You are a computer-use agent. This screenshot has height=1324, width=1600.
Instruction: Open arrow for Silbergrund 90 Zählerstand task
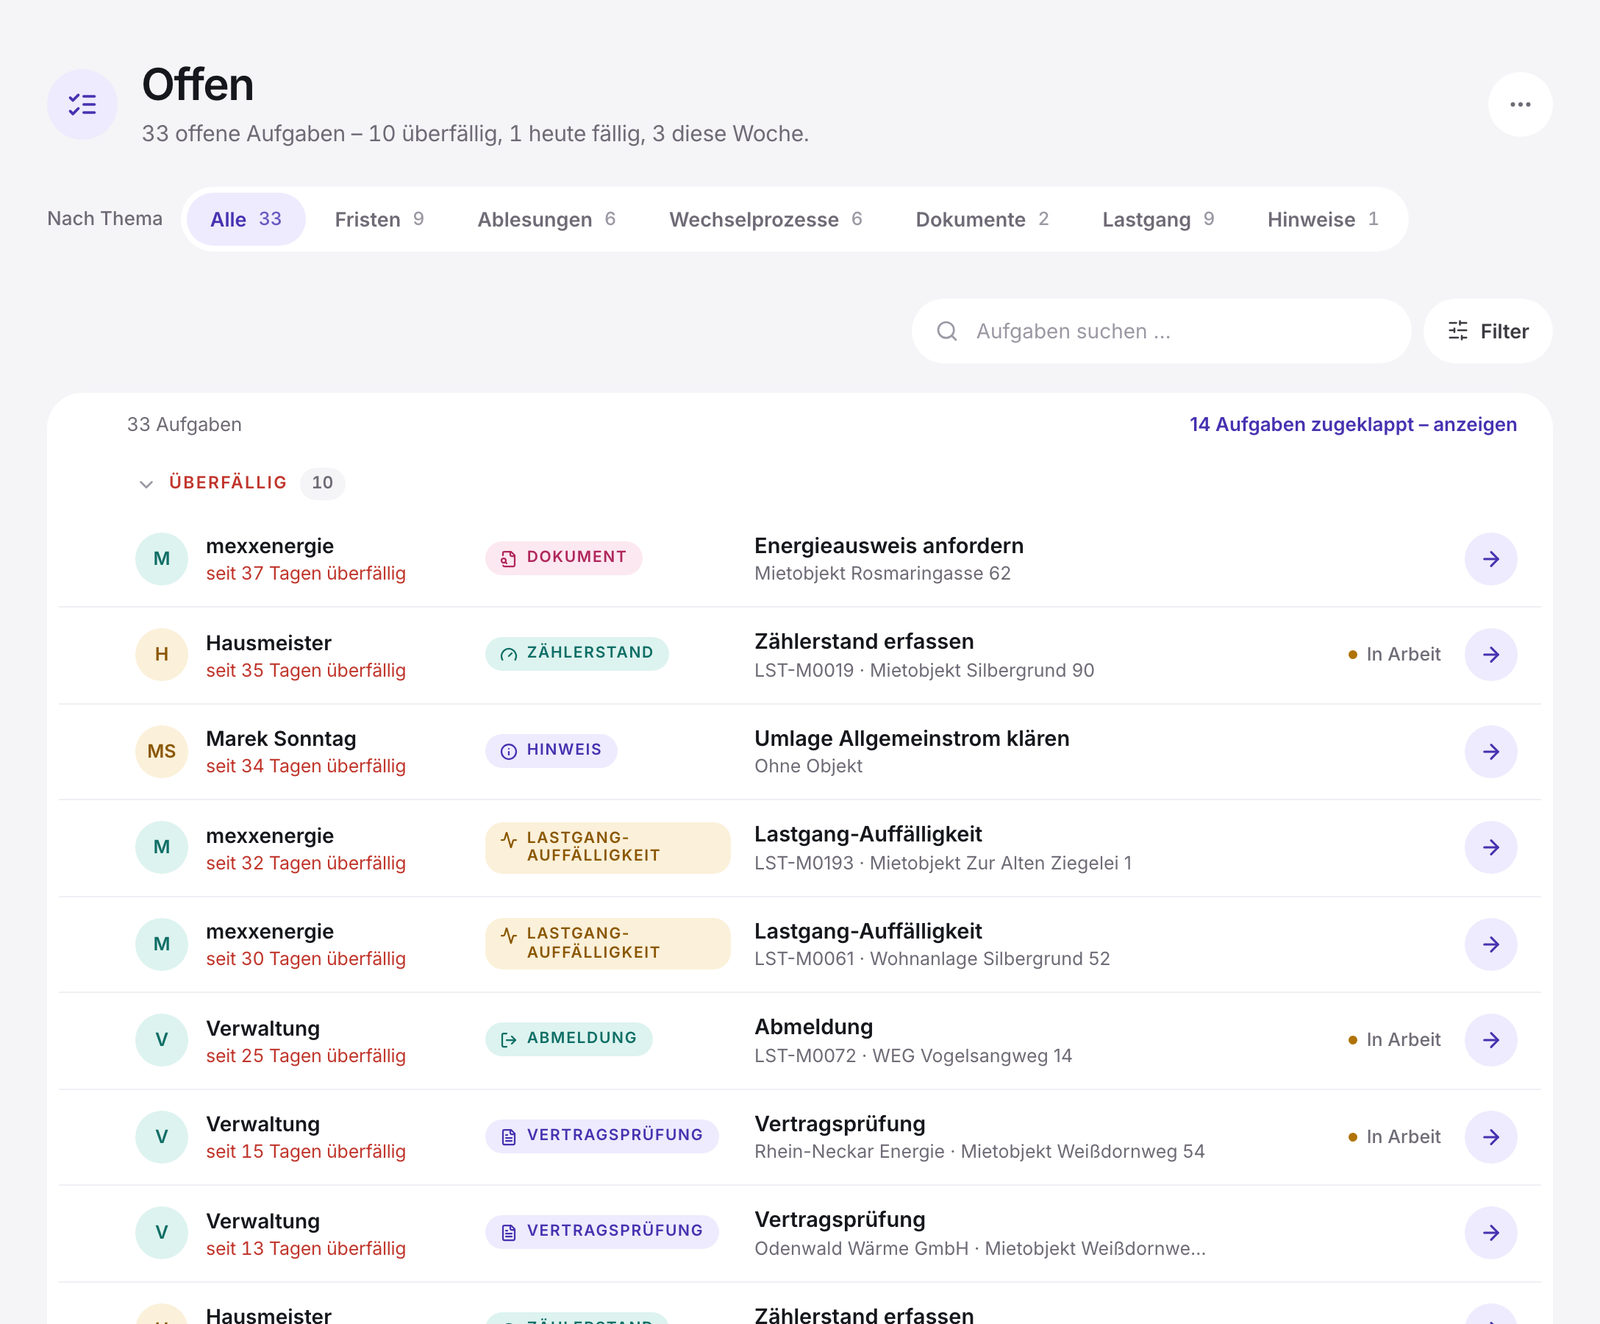[x=1491, y=655]
